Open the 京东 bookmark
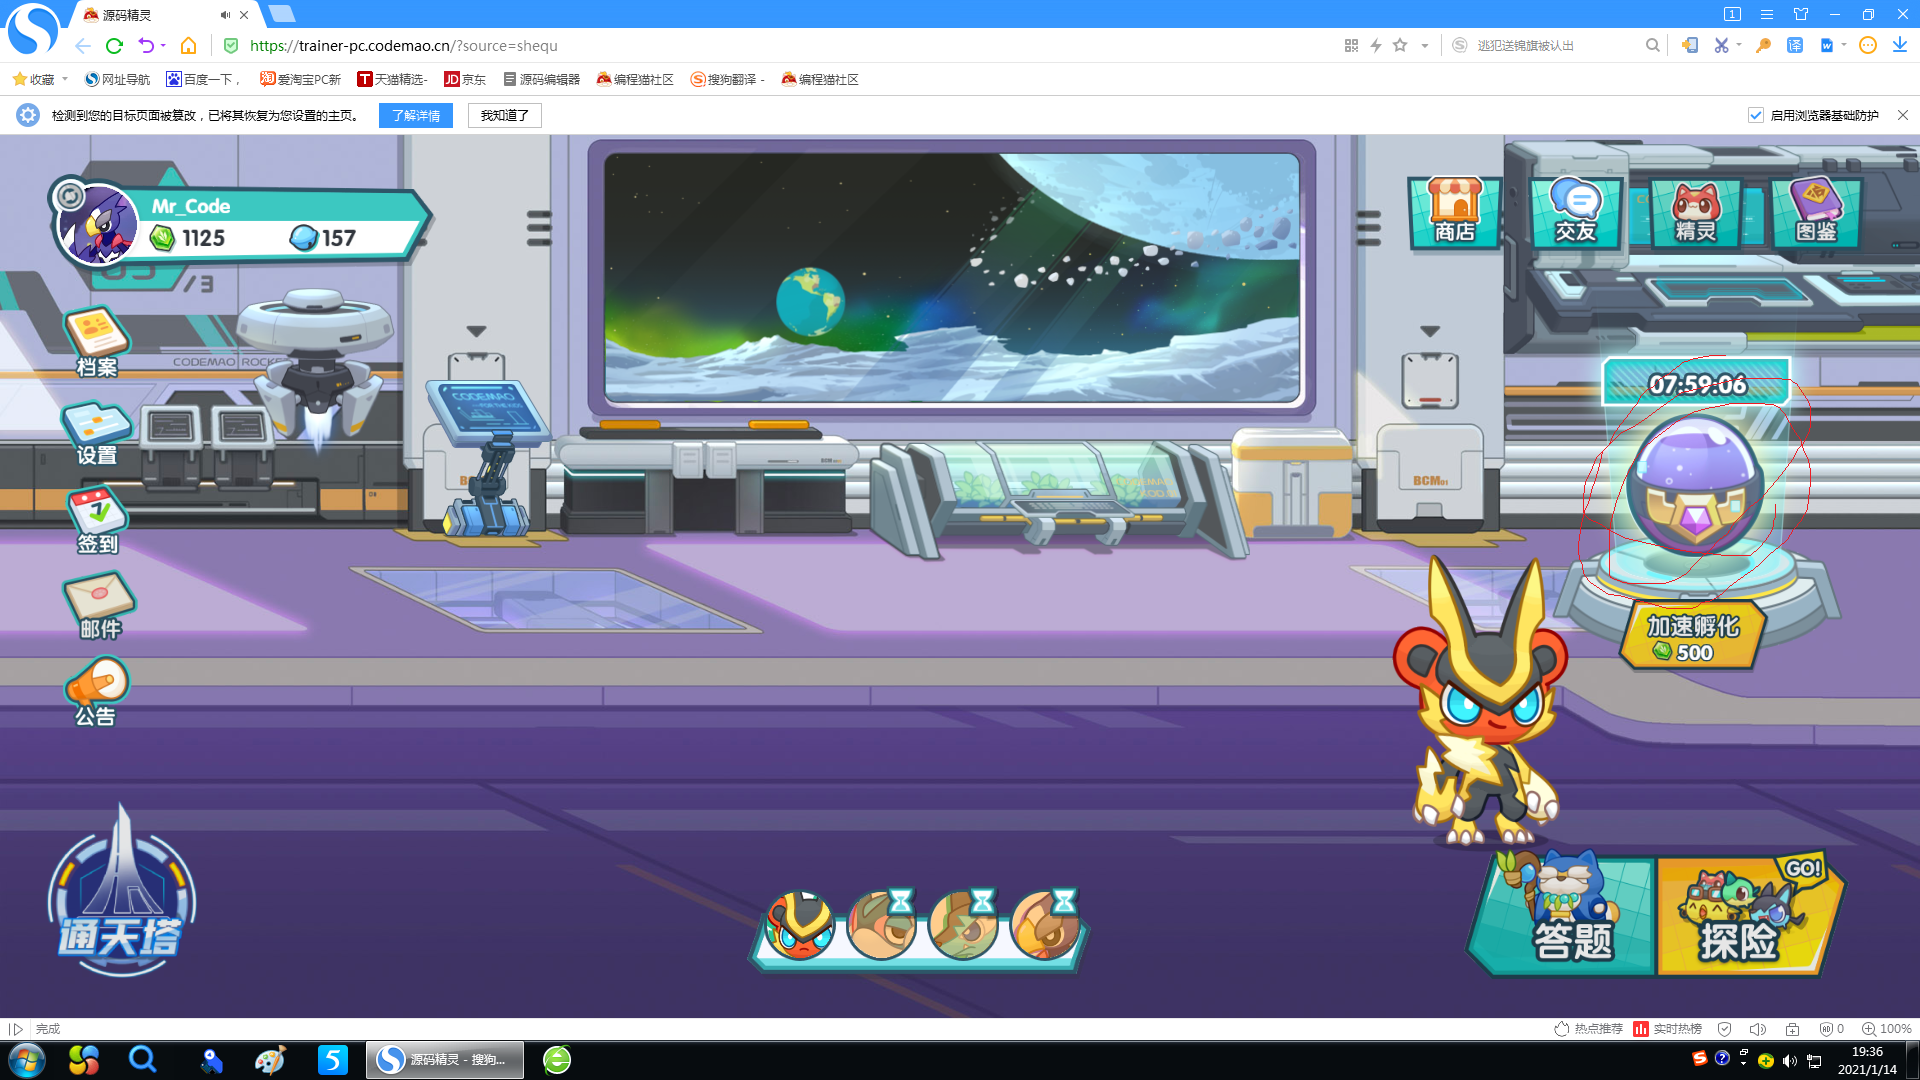The height and width of the screenshot is (1080, 1920). (465, 80)
